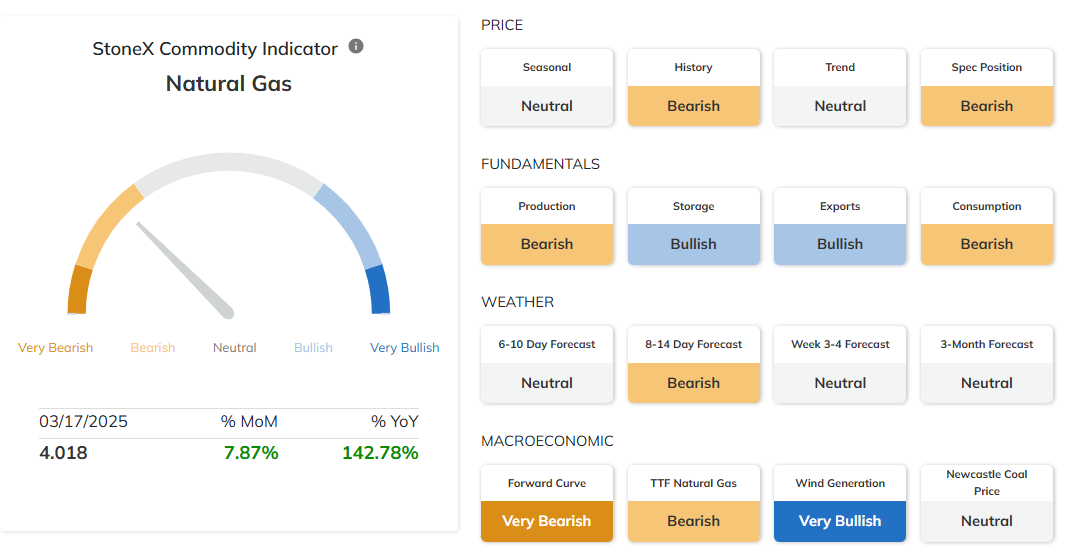
Task: Click the dark orange Very Bearish gauge segment
Action: click(79, 291)
